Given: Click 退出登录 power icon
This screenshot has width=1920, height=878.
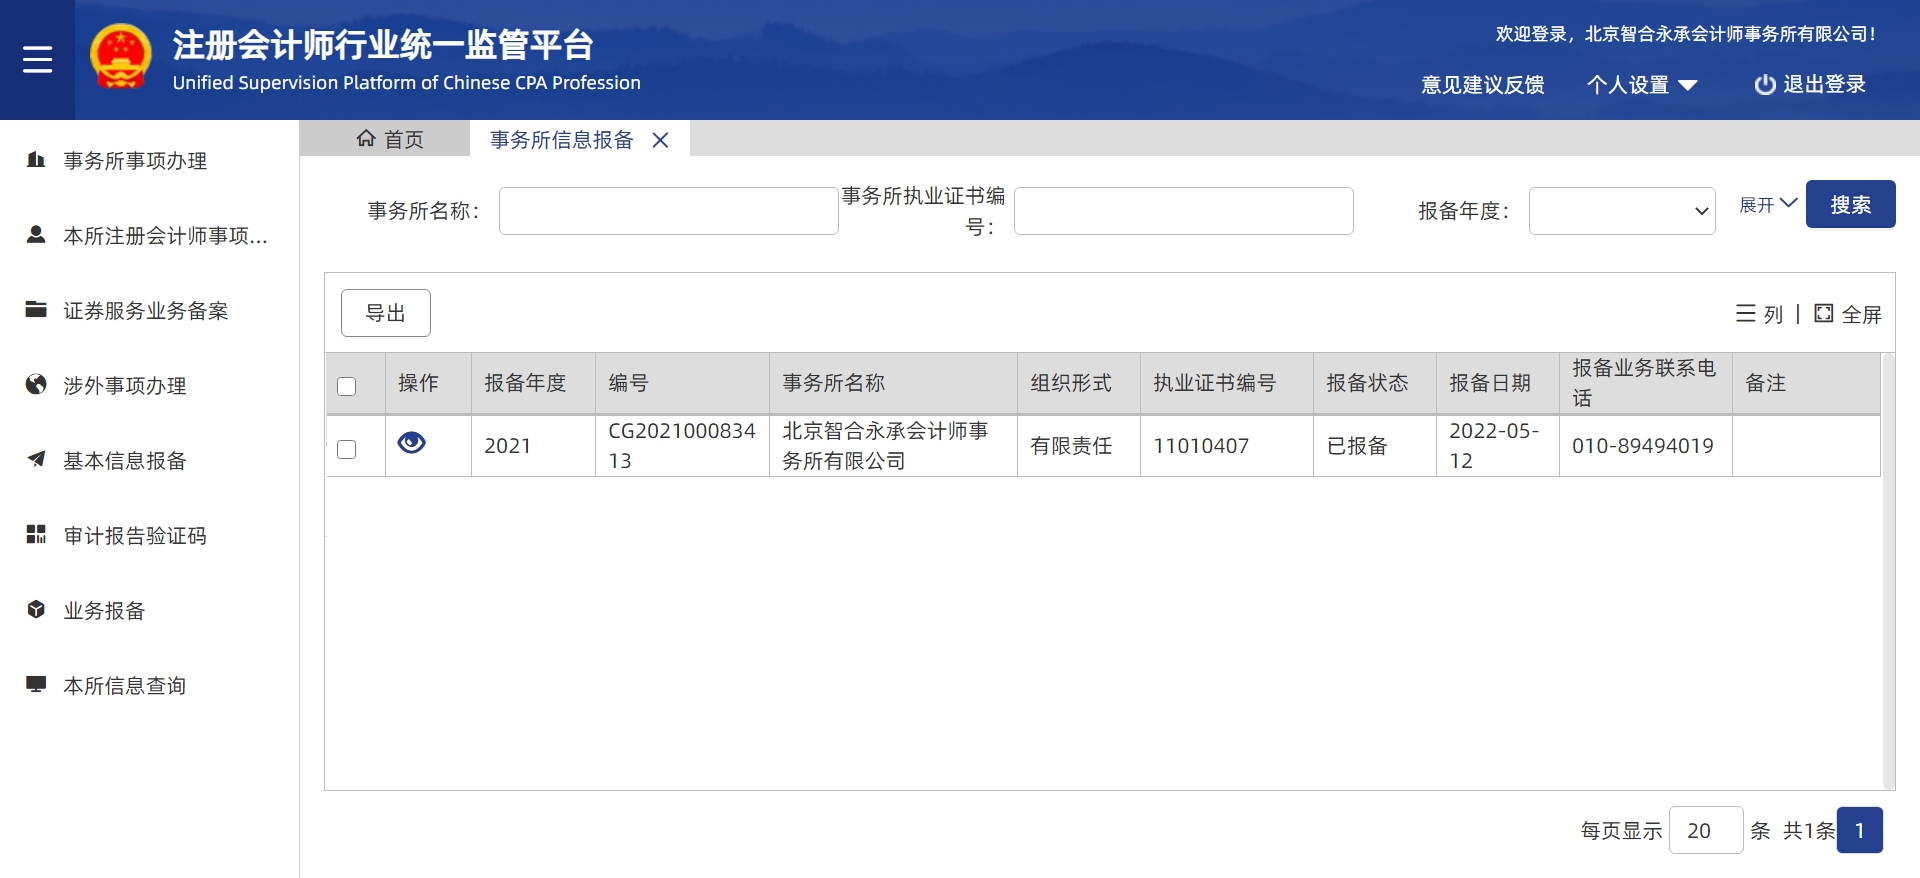Looking at the screenshot, I should 1765,85.
